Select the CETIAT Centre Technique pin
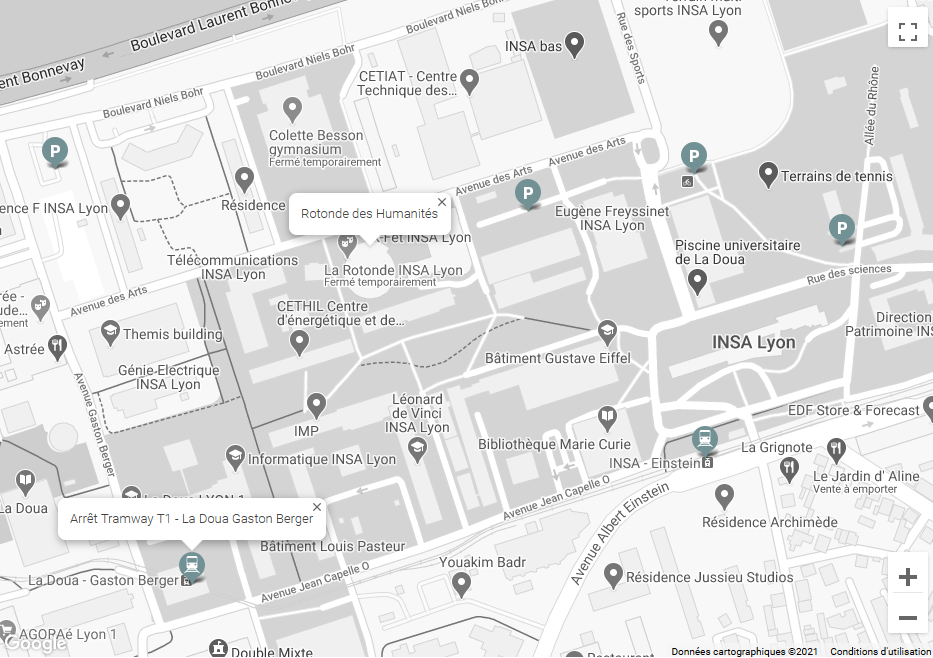Screen dimensions: 933x658 (x=469, y=81)
